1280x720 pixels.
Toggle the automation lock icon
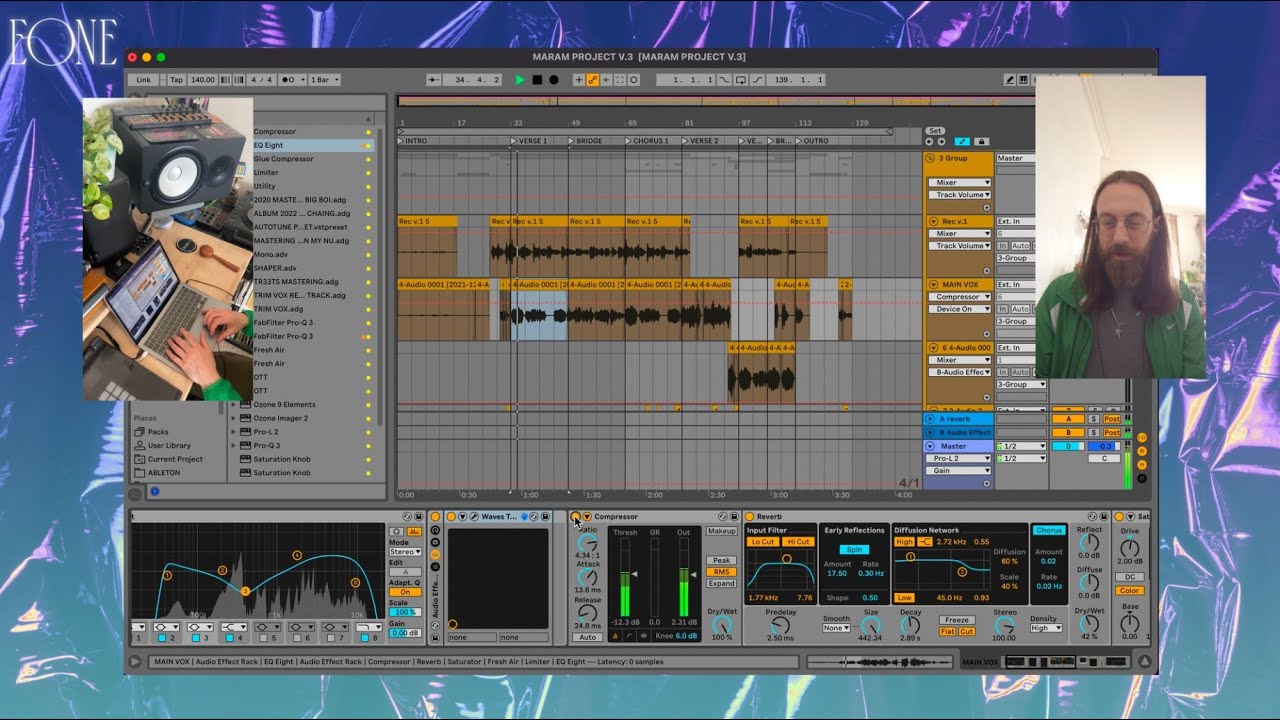click(981, 142)
